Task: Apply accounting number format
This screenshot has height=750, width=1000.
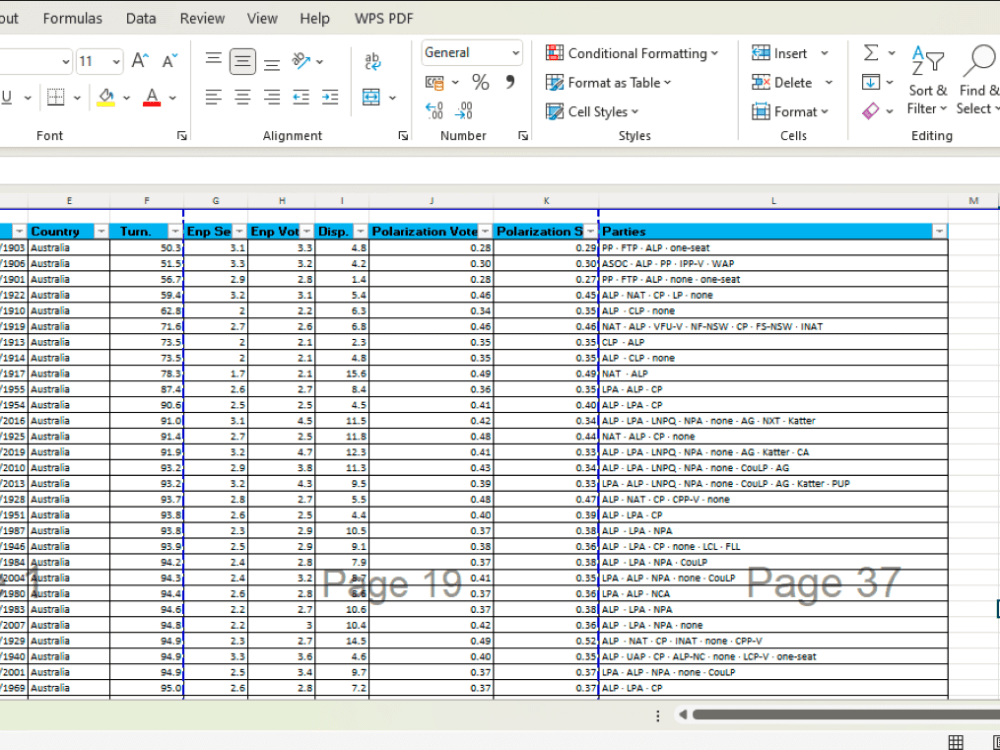Action: [x=434, y=82]
